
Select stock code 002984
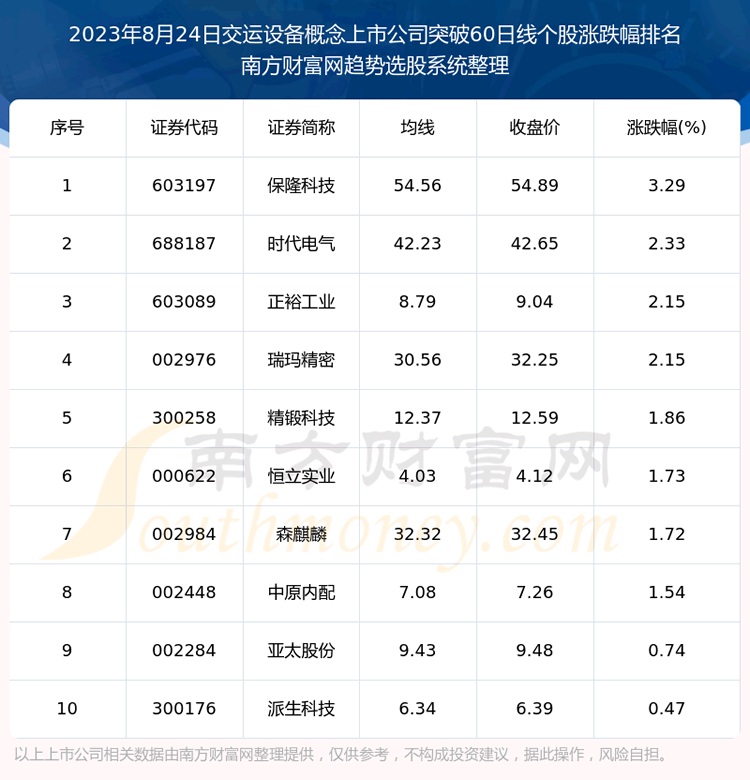(x=184, y=534)
